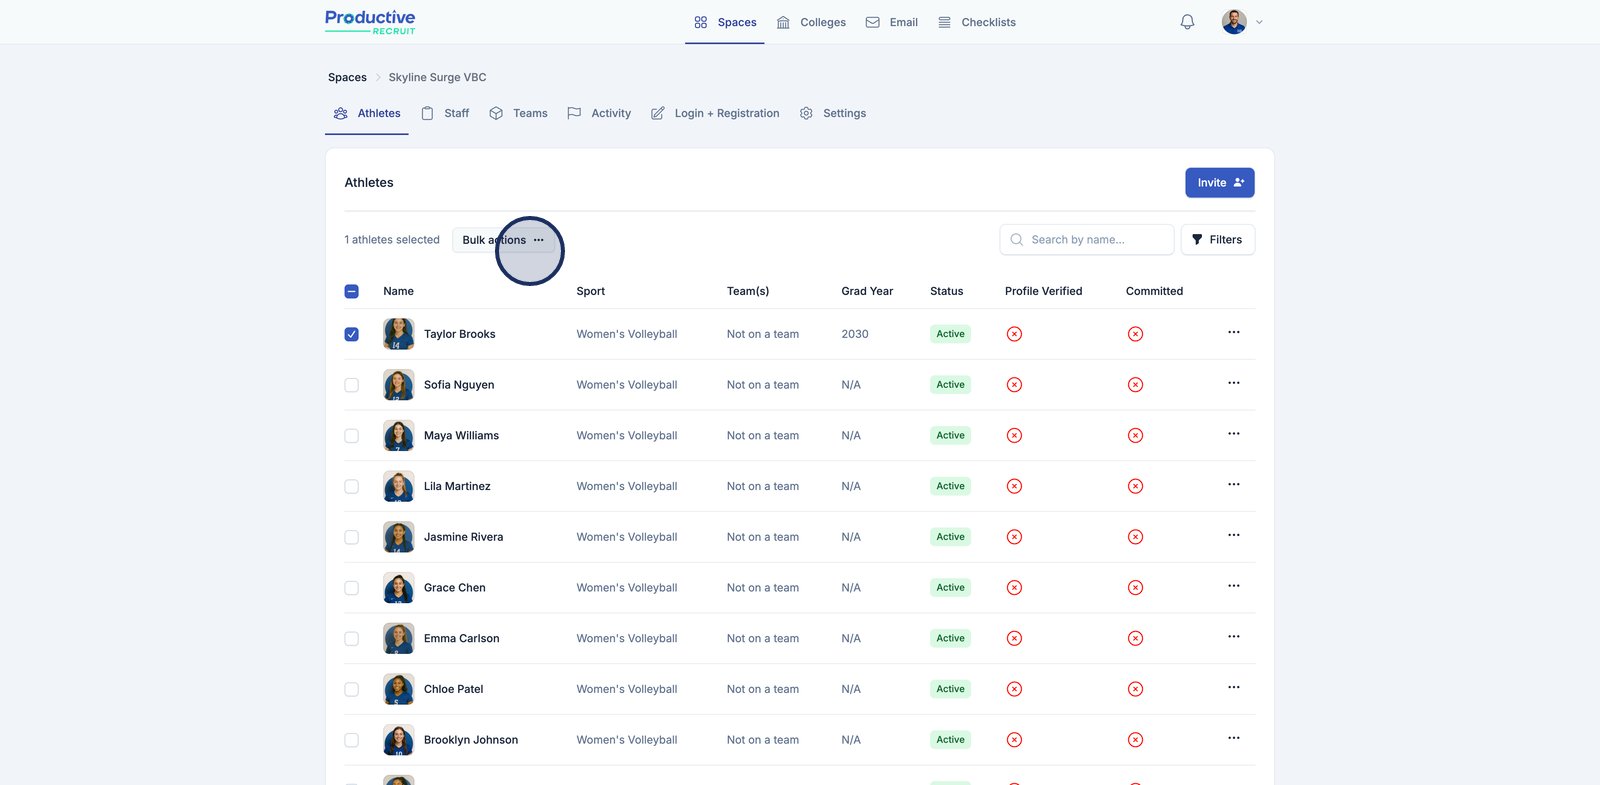Click the Invite button
The width and height of the screenshot is (1600, 785).
pos(1219,183)
